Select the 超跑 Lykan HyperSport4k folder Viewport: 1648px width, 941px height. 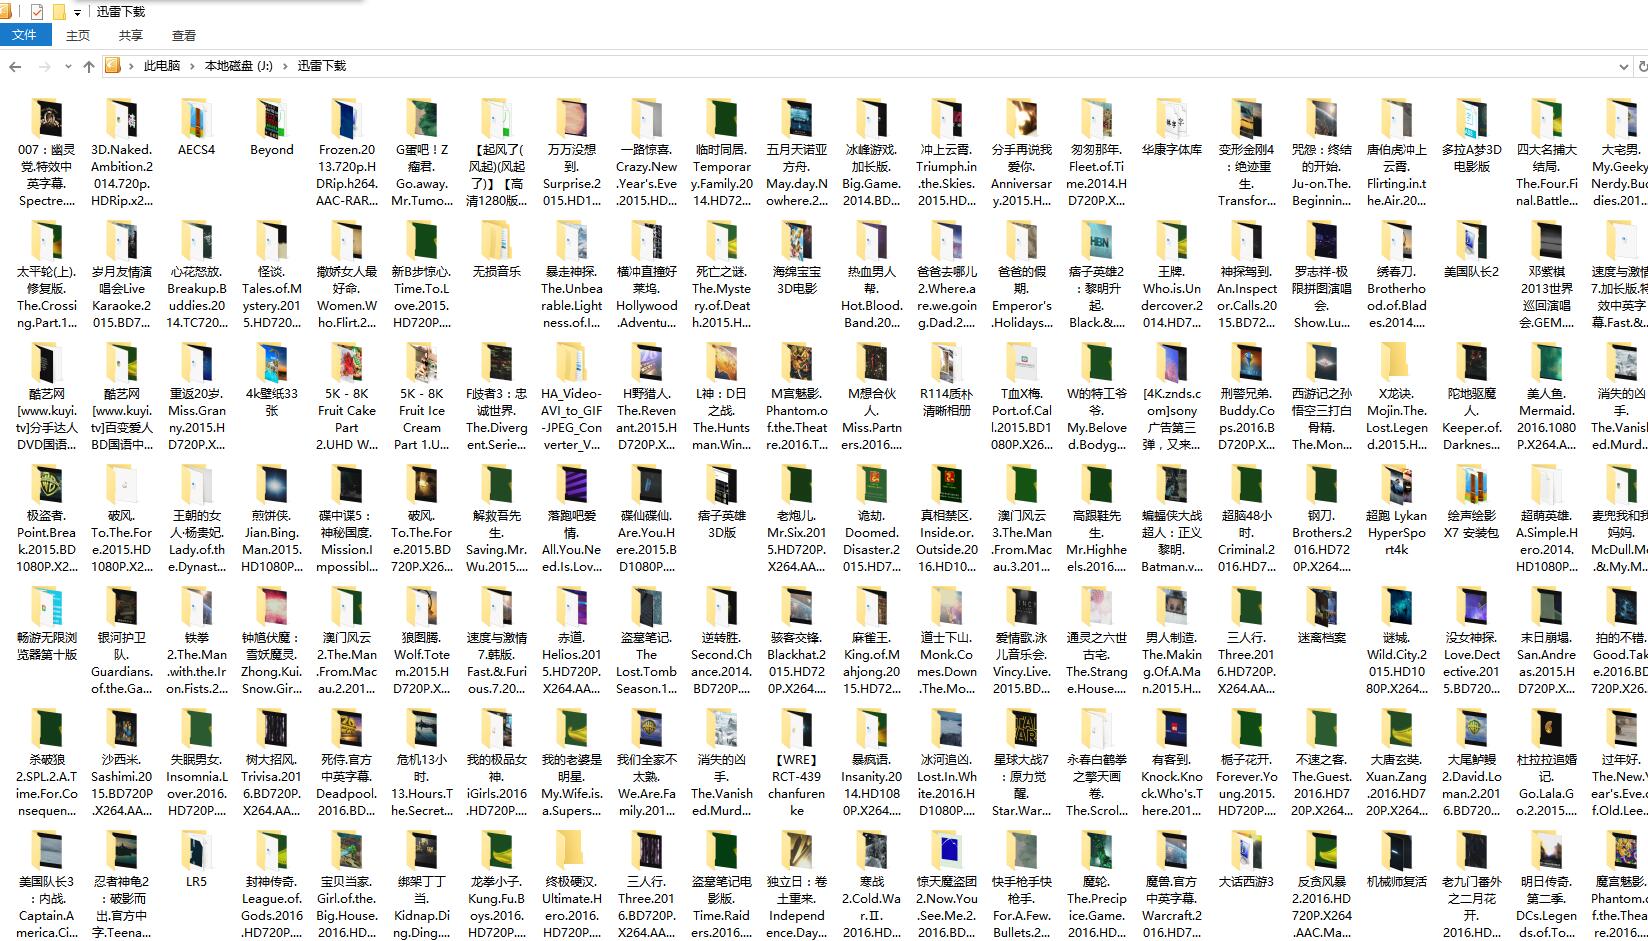point(1396,511)
